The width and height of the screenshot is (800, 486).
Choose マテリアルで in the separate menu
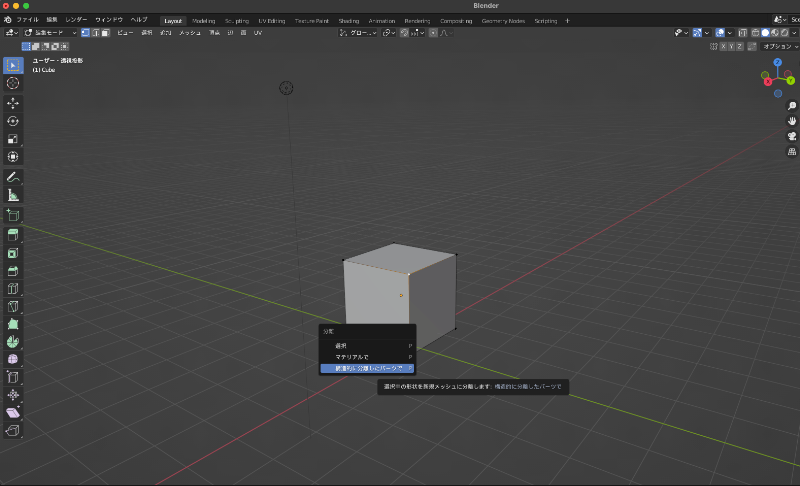click(x=367, y=357)
